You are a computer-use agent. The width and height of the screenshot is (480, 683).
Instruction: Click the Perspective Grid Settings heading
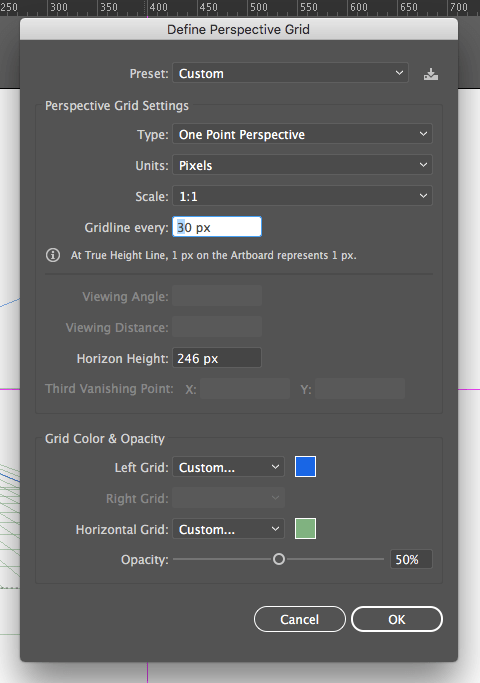pos(117,106)
